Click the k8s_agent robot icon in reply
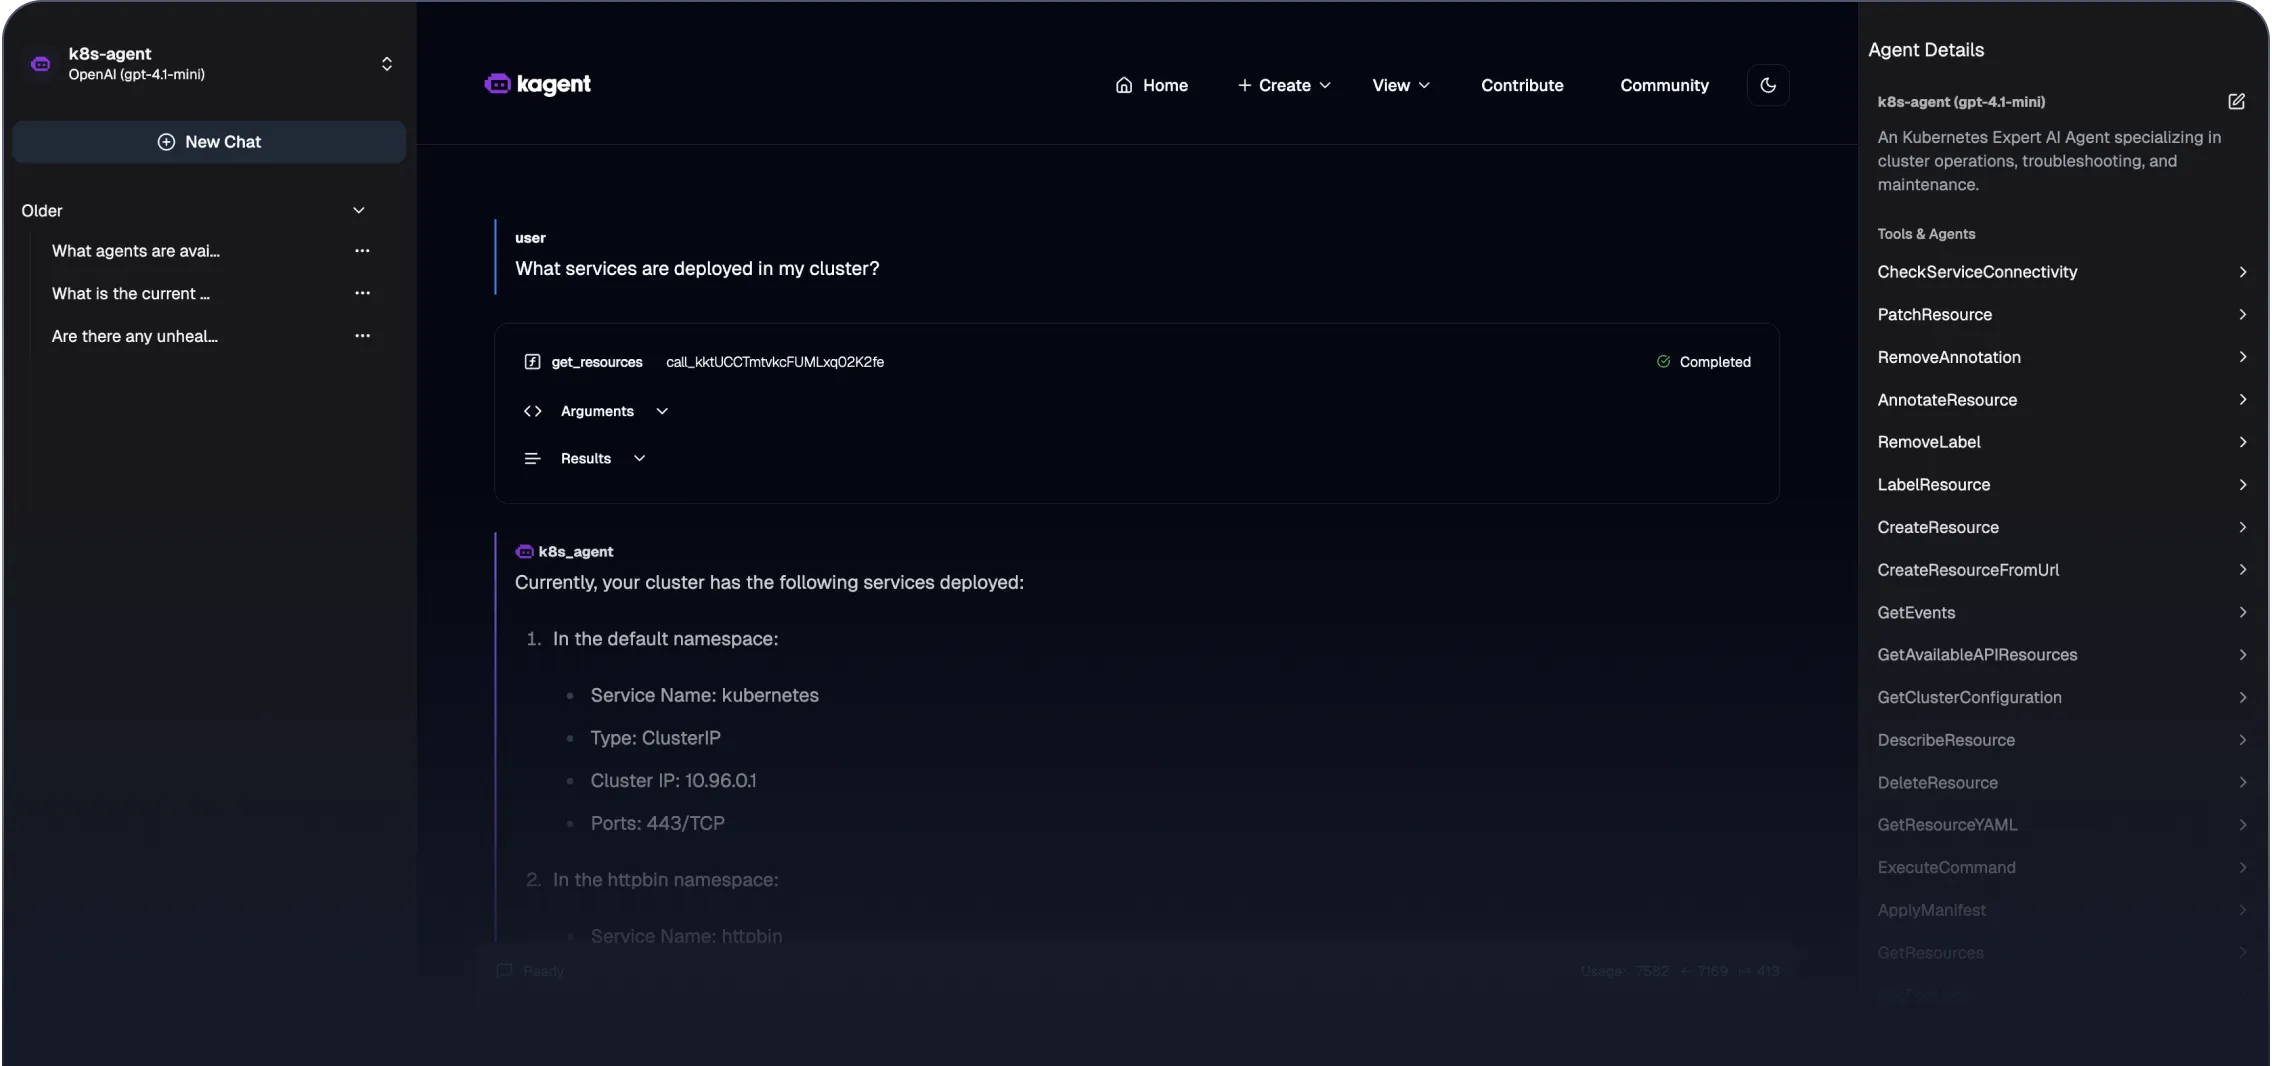The image size is (2272, 1066). [x=524, y=551]
